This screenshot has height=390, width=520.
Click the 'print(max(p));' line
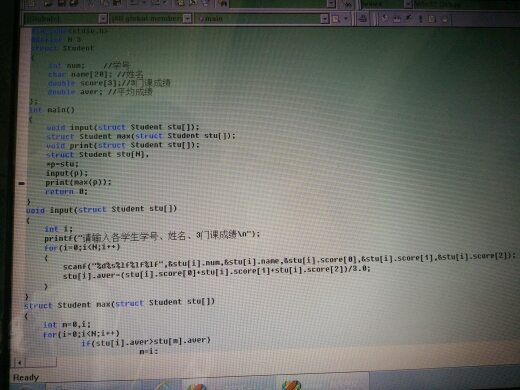pyautogui.click(x=78, y=182)
